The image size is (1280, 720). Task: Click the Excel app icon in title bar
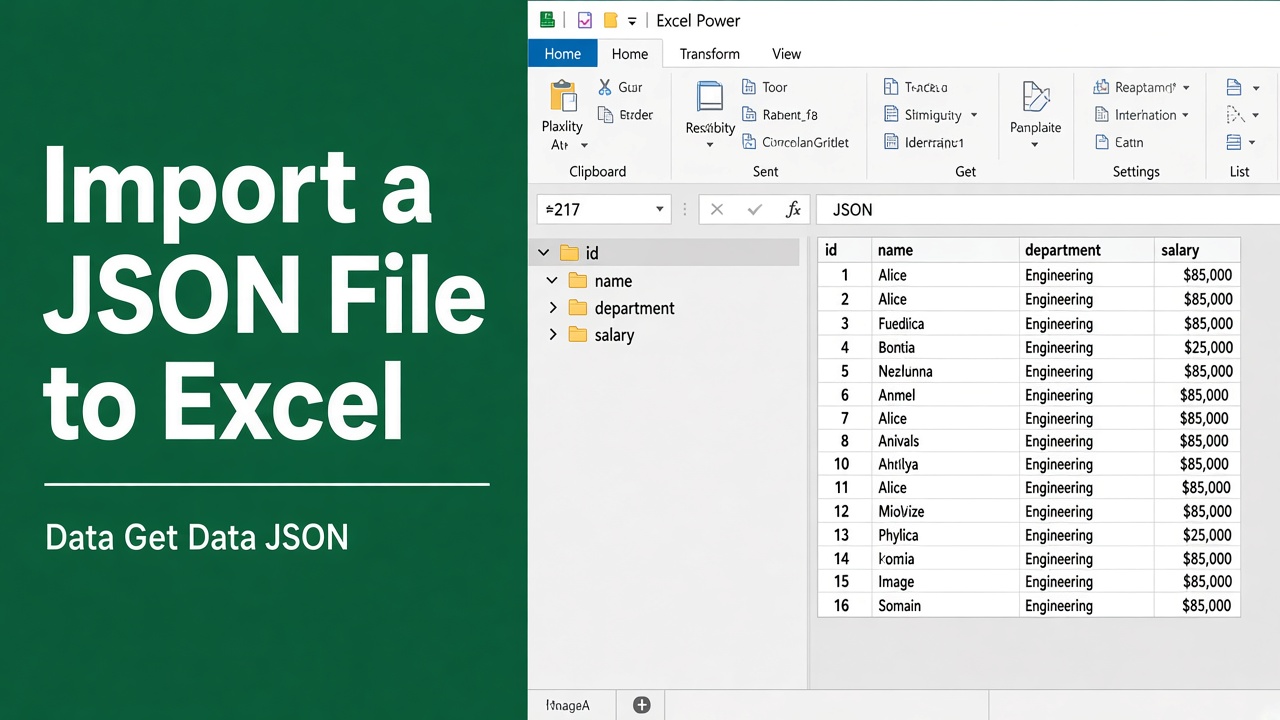pyautogui.click(x=547, y=20)
